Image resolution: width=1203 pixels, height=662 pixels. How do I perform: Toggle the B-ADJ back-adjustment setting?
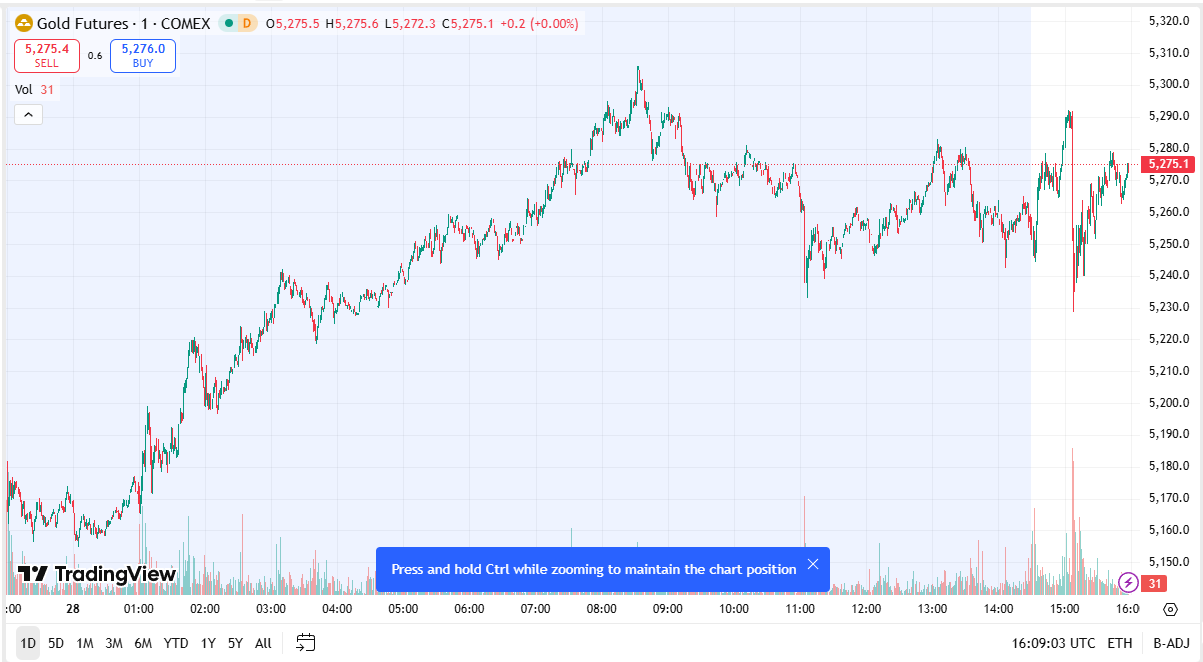(1171, 643)
